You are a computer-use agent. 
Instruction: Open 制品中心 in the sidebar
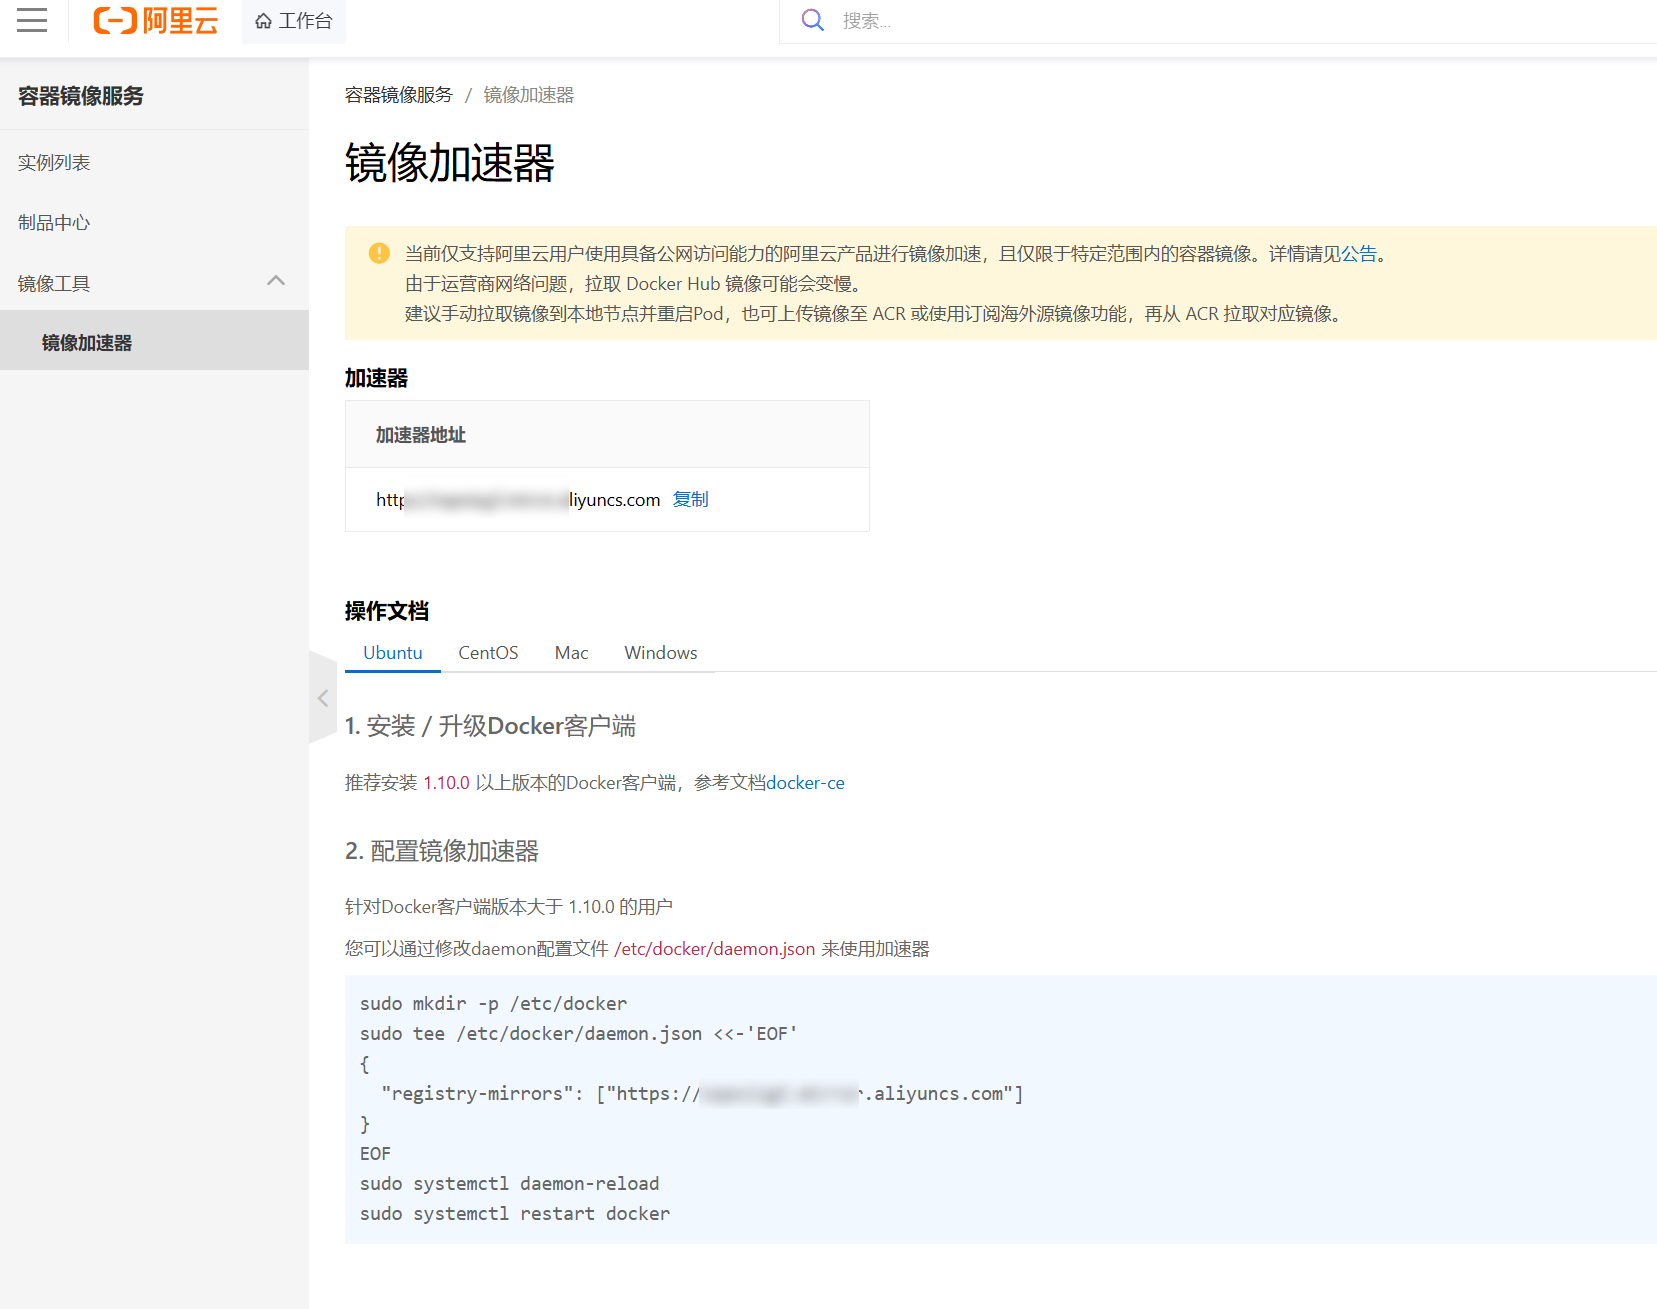[x=54, y=222]
